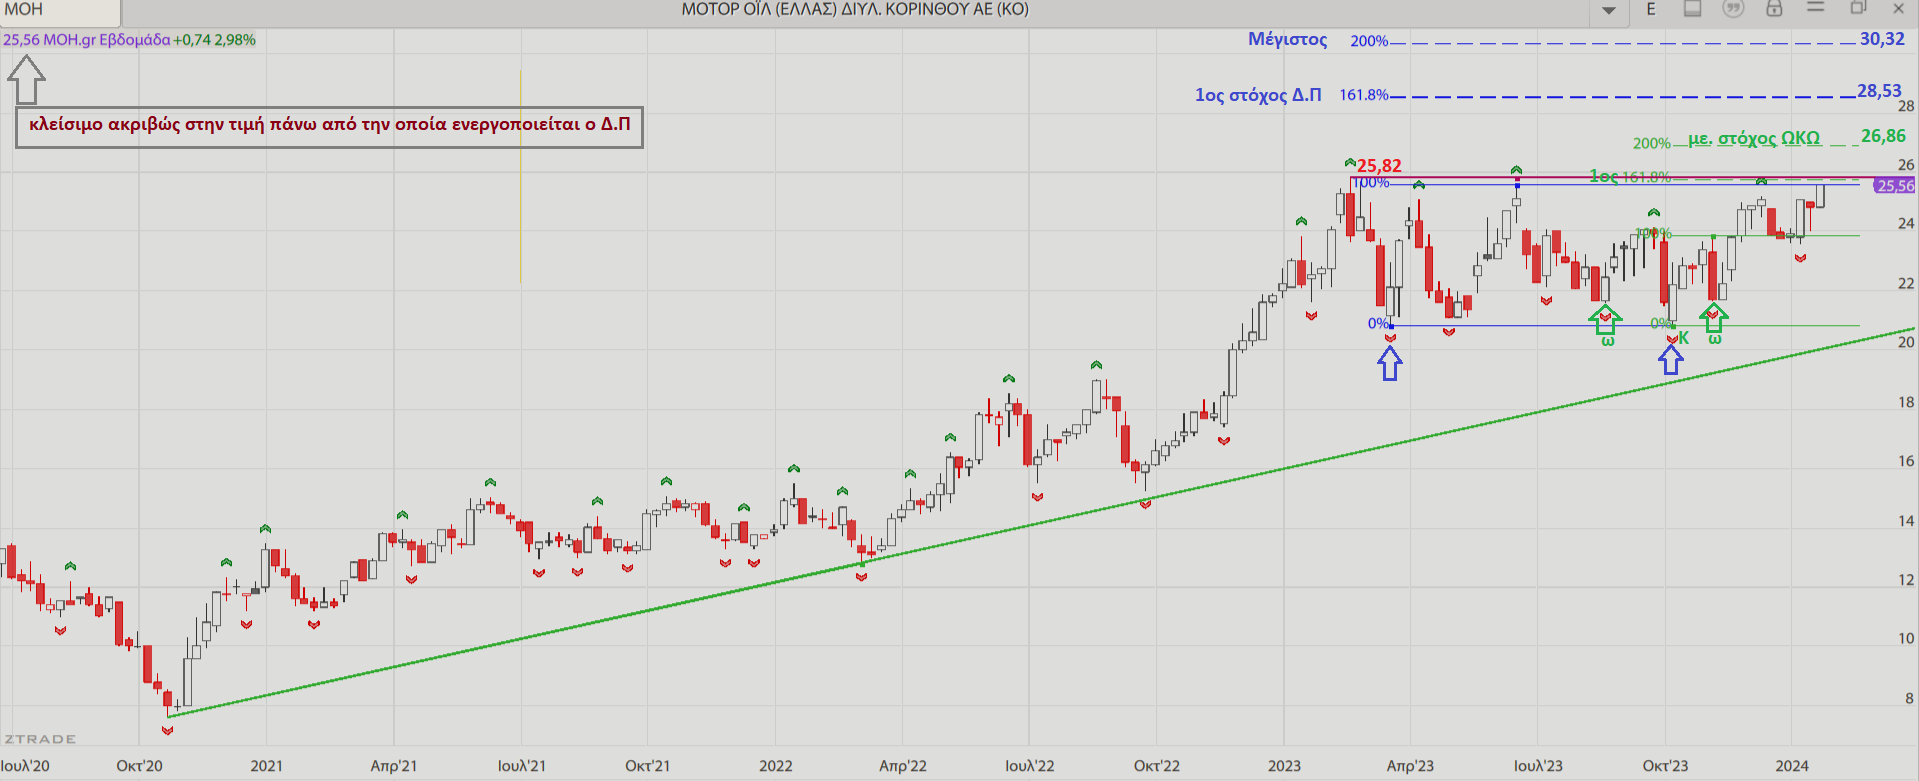Screen dimensions: 1919x781
Task: Click the red 25,82 high label
Action: point(1379,166)
